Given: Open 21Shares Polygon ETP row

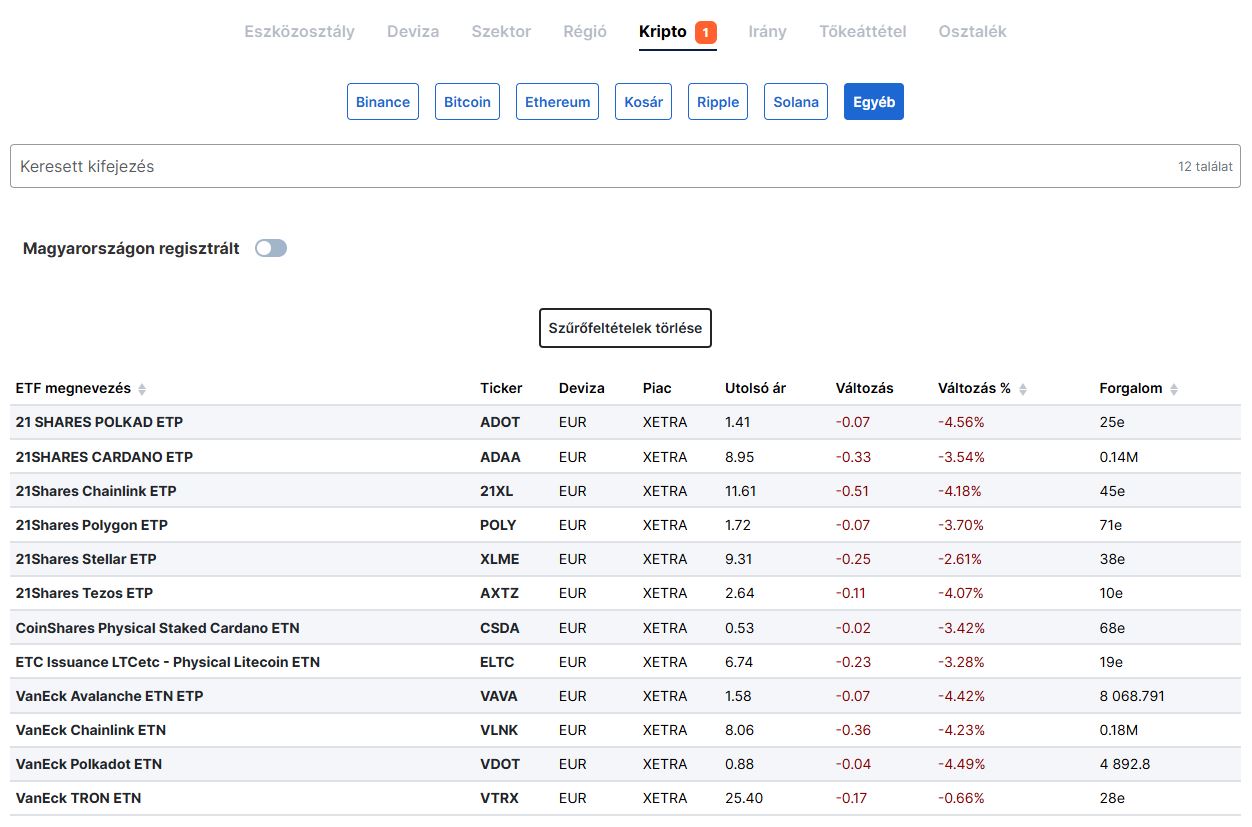Looking at the screenshot, I should [x=625, y=525].
